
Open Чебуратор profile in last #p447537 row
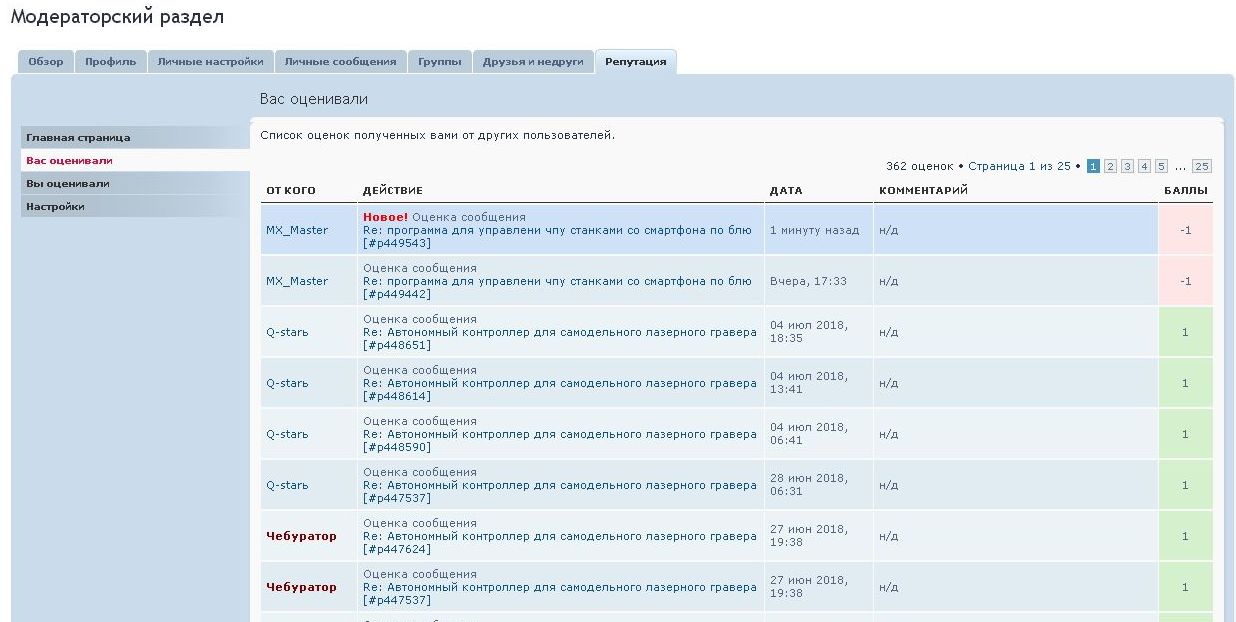[x=301, y=587]
